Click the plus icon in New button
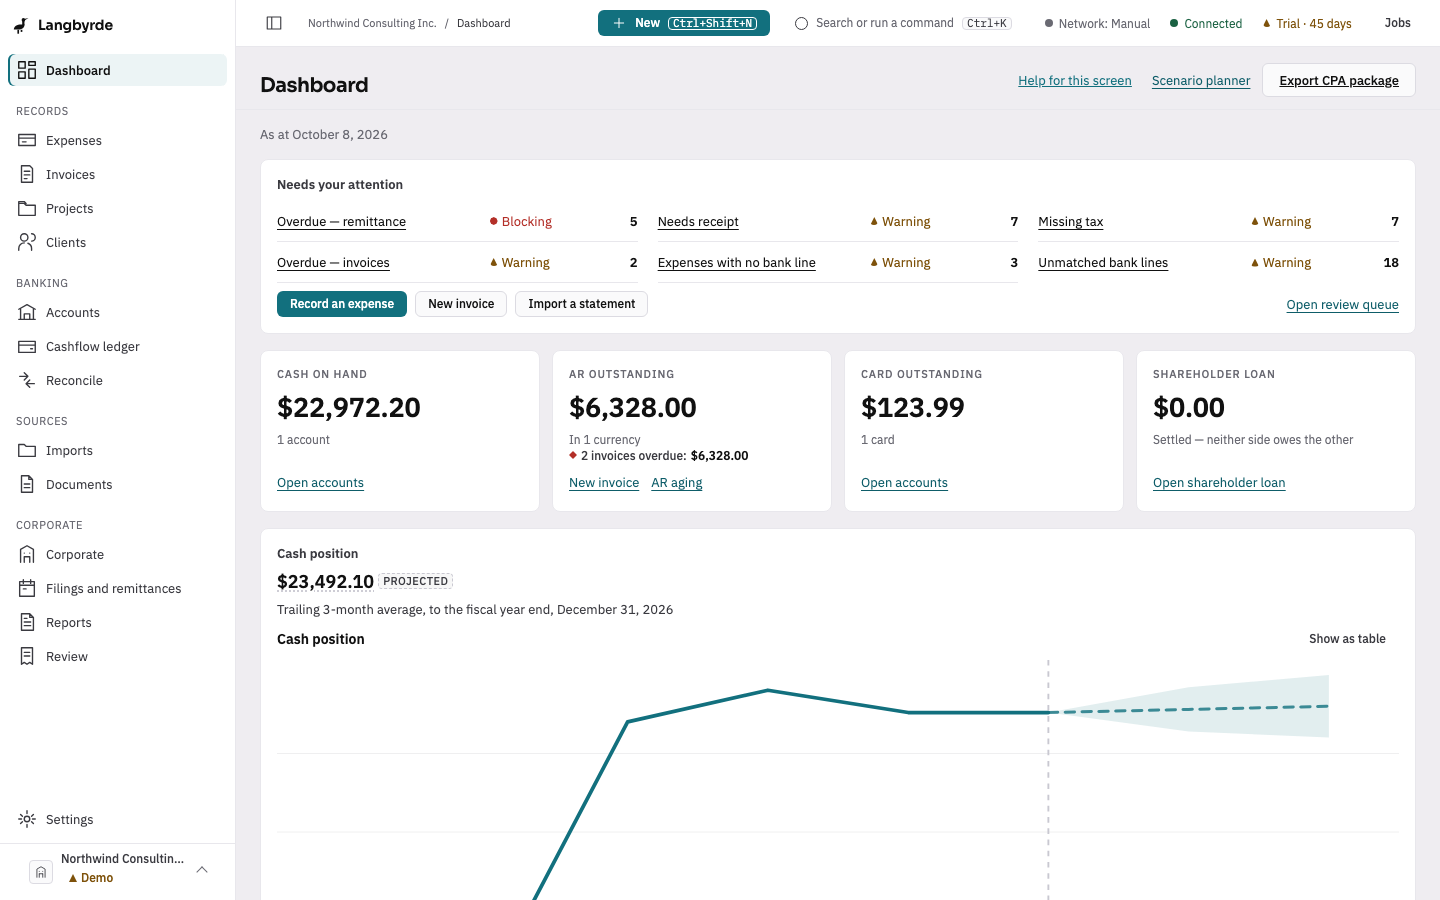 pos(619,23)
